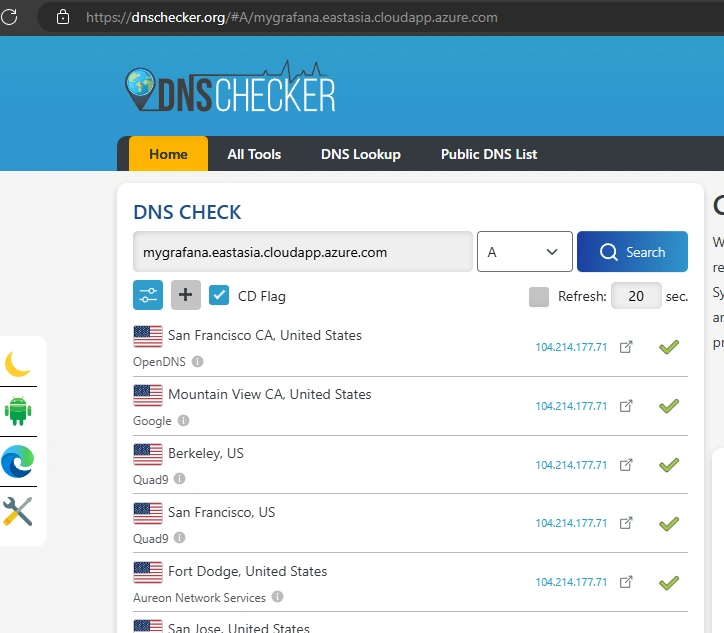Click the site lock icon in address bar

[63, 18]
